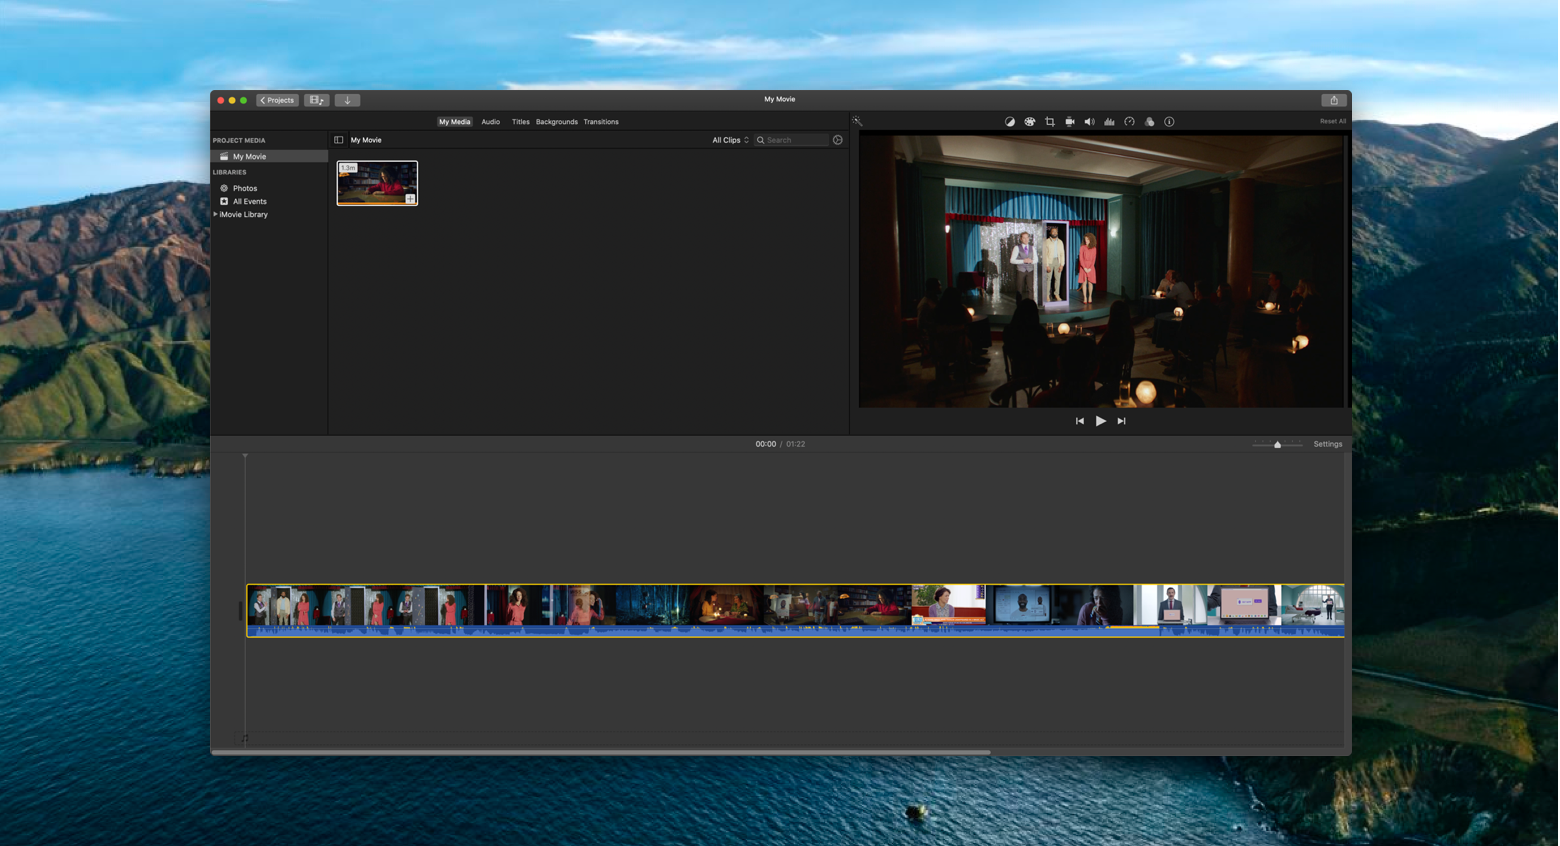This screenshot has width=1560, height=846.
Task: Open the Color Balance adjustment
Action: coord(1010,122)
